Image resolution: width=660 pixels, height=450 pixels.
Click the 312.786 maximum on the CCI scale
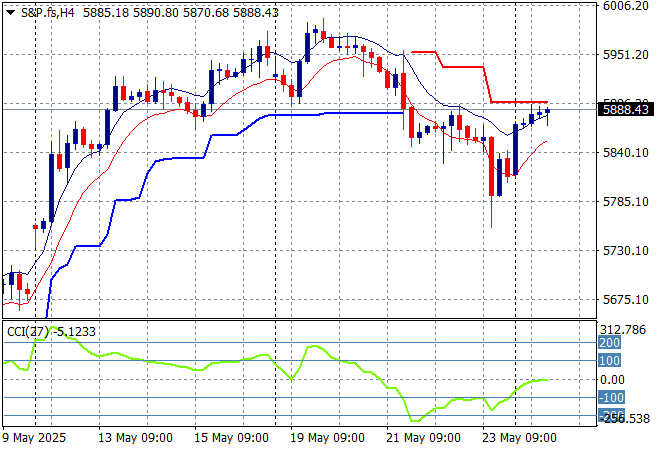625,329
